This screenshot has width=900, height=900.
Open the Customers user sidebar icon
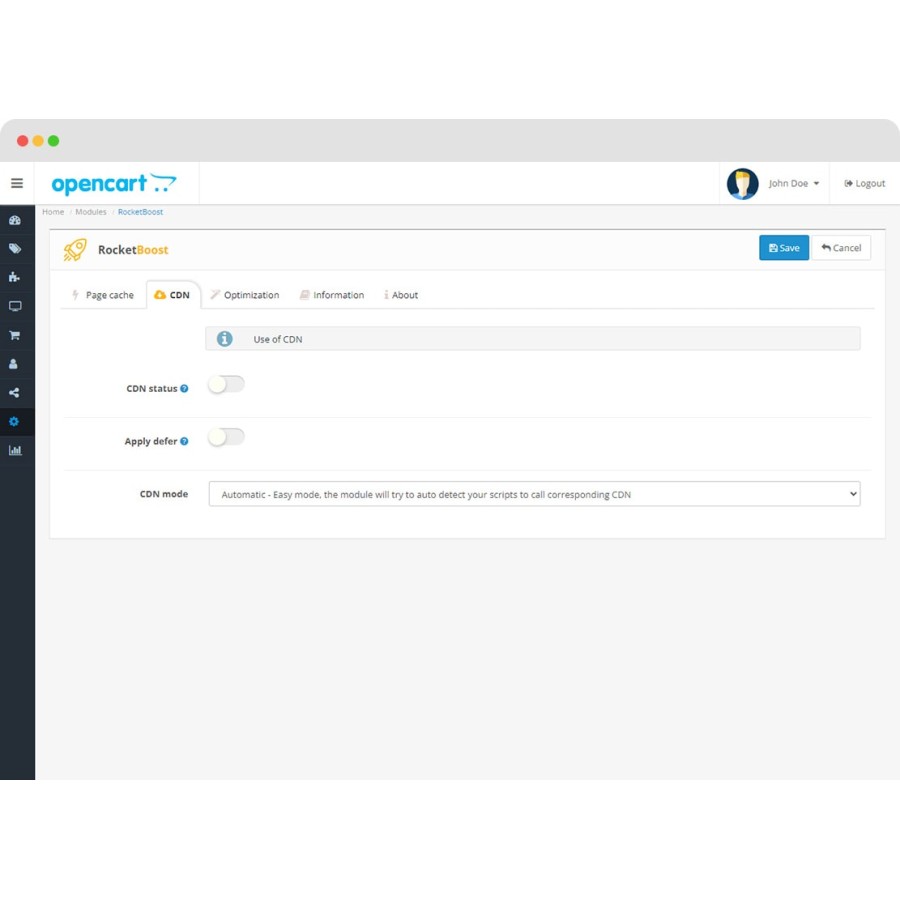pyautogui.click(x=14, y=364)
